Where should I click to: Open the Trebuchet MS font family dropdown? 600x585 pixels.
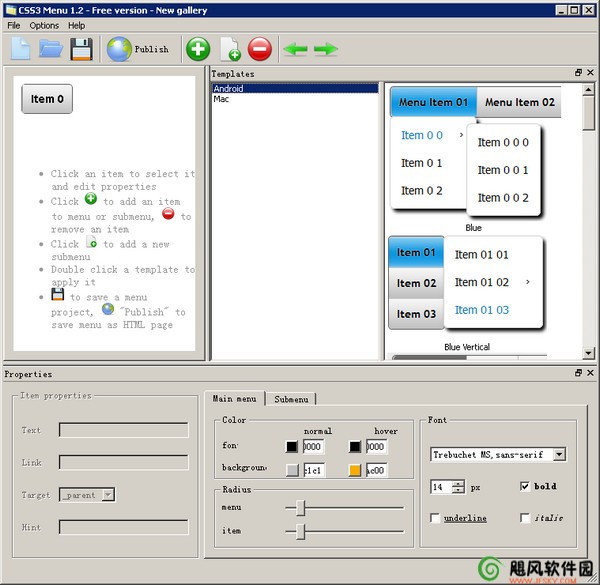pyautogui.click(x=559, y=455)
